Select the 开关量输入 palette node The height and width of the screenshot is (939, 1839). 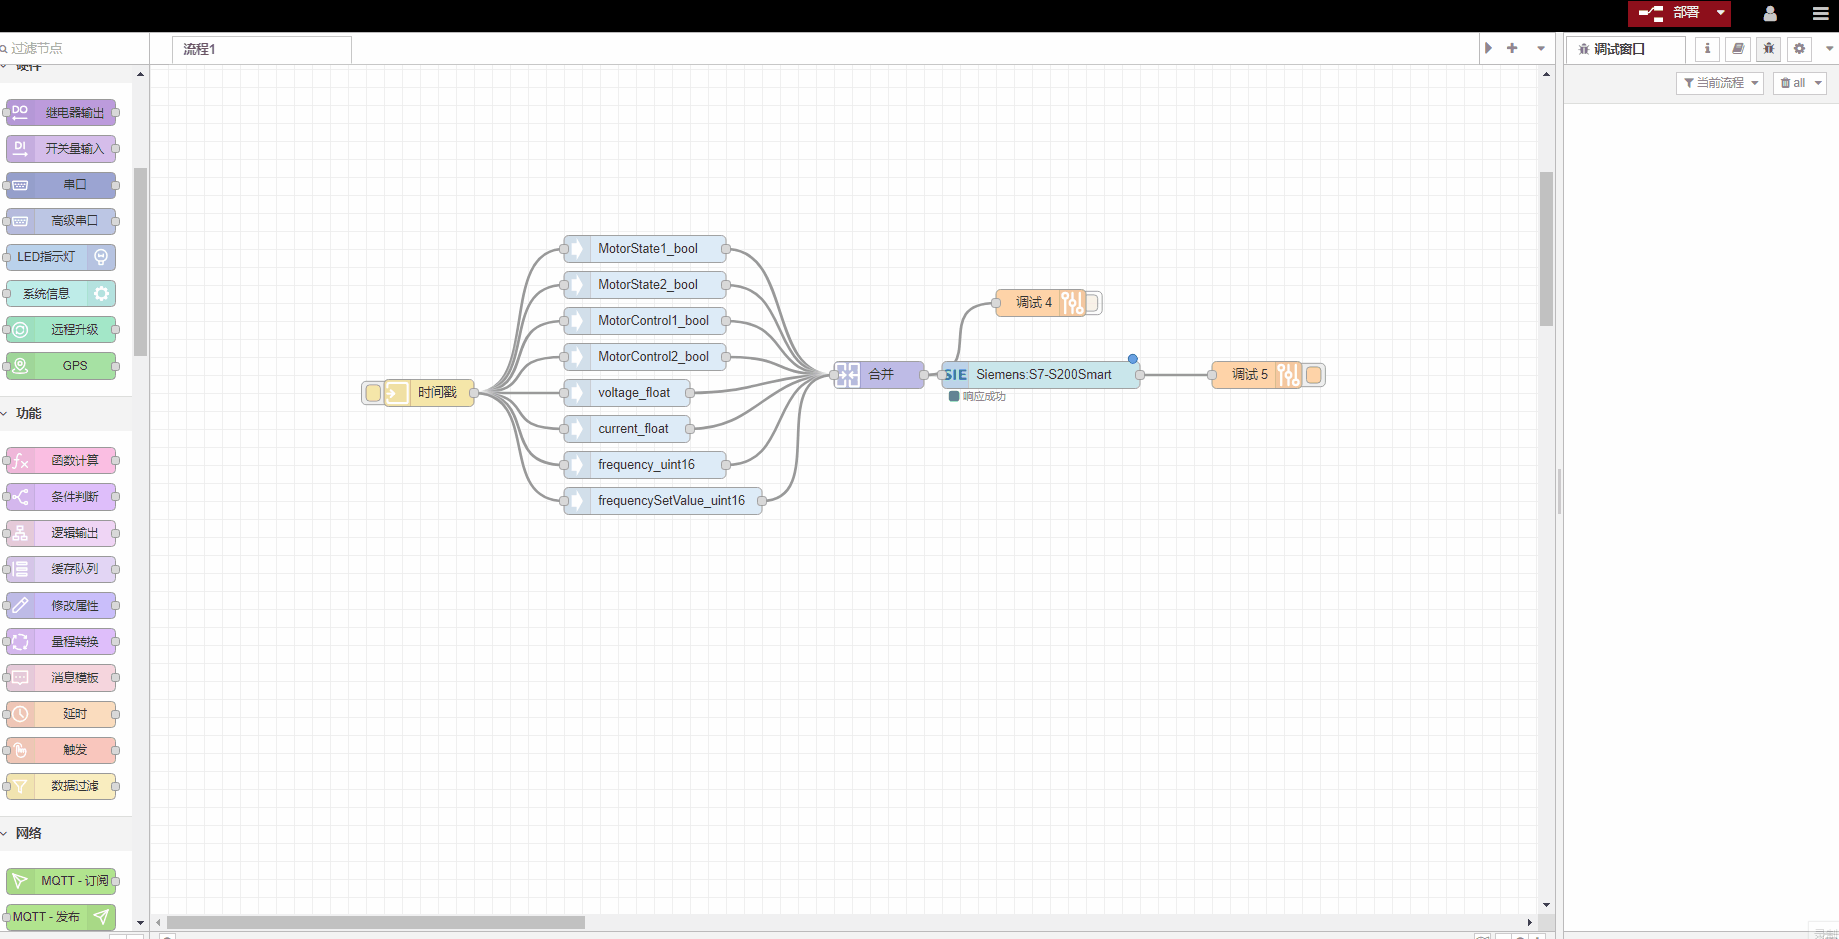[61, 148]
